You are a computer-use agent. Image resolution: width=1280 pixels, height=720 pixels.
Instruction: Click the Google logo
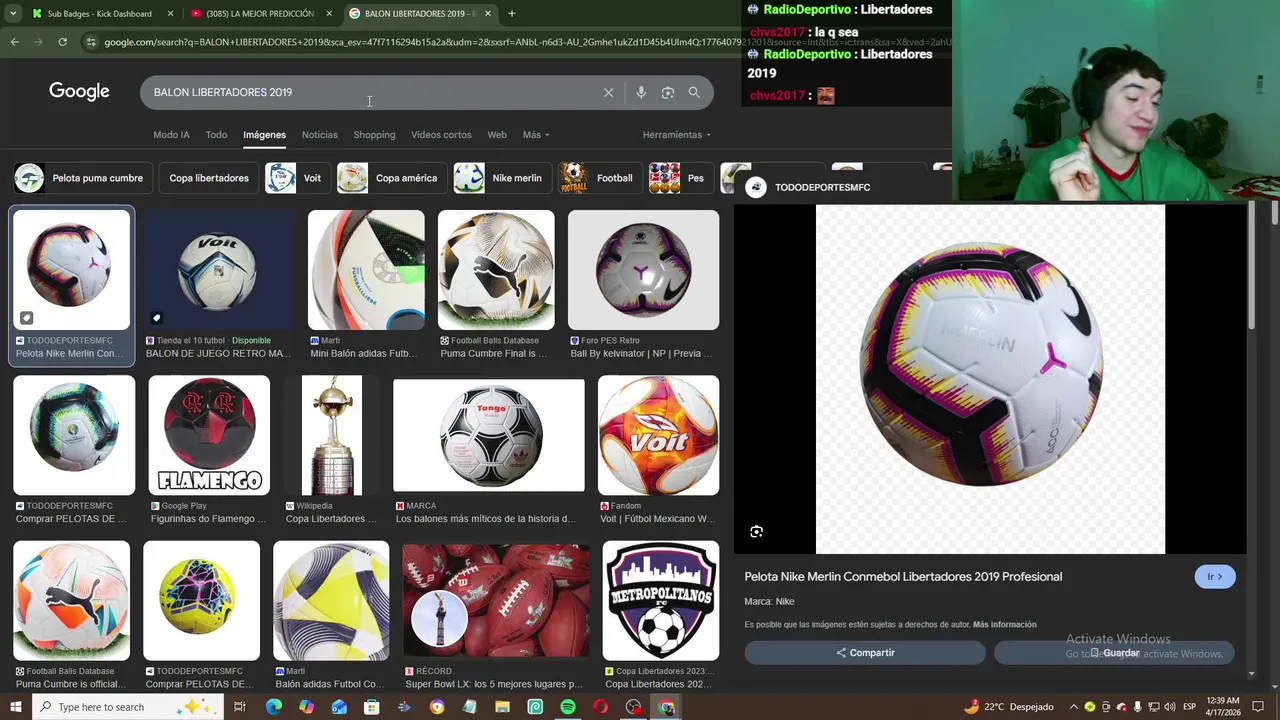pos(79,92)
